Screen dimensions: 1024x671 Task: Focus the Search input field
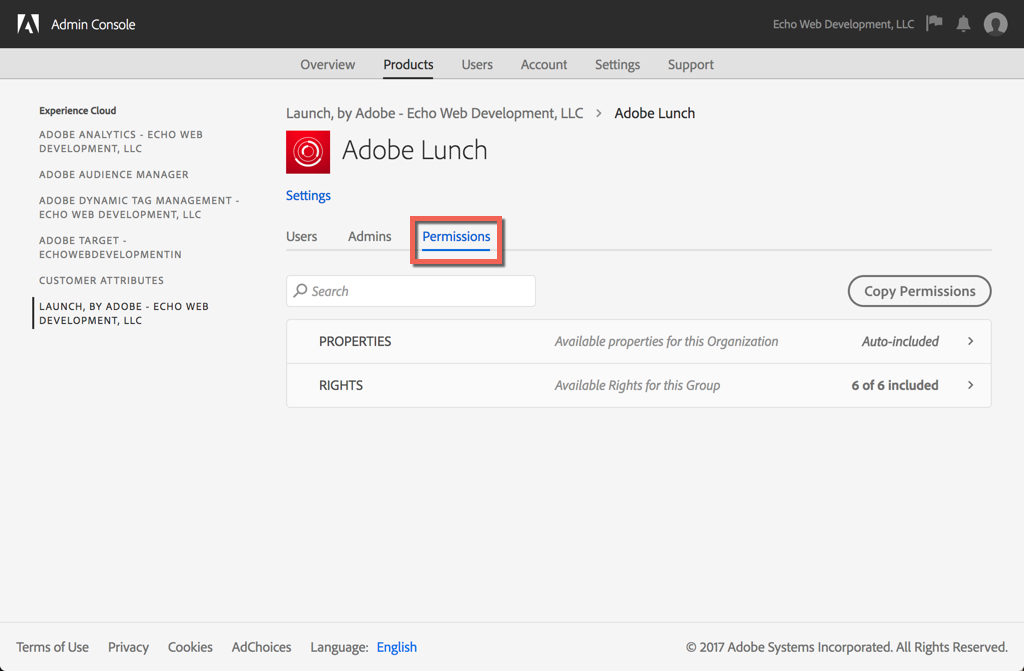411,291
